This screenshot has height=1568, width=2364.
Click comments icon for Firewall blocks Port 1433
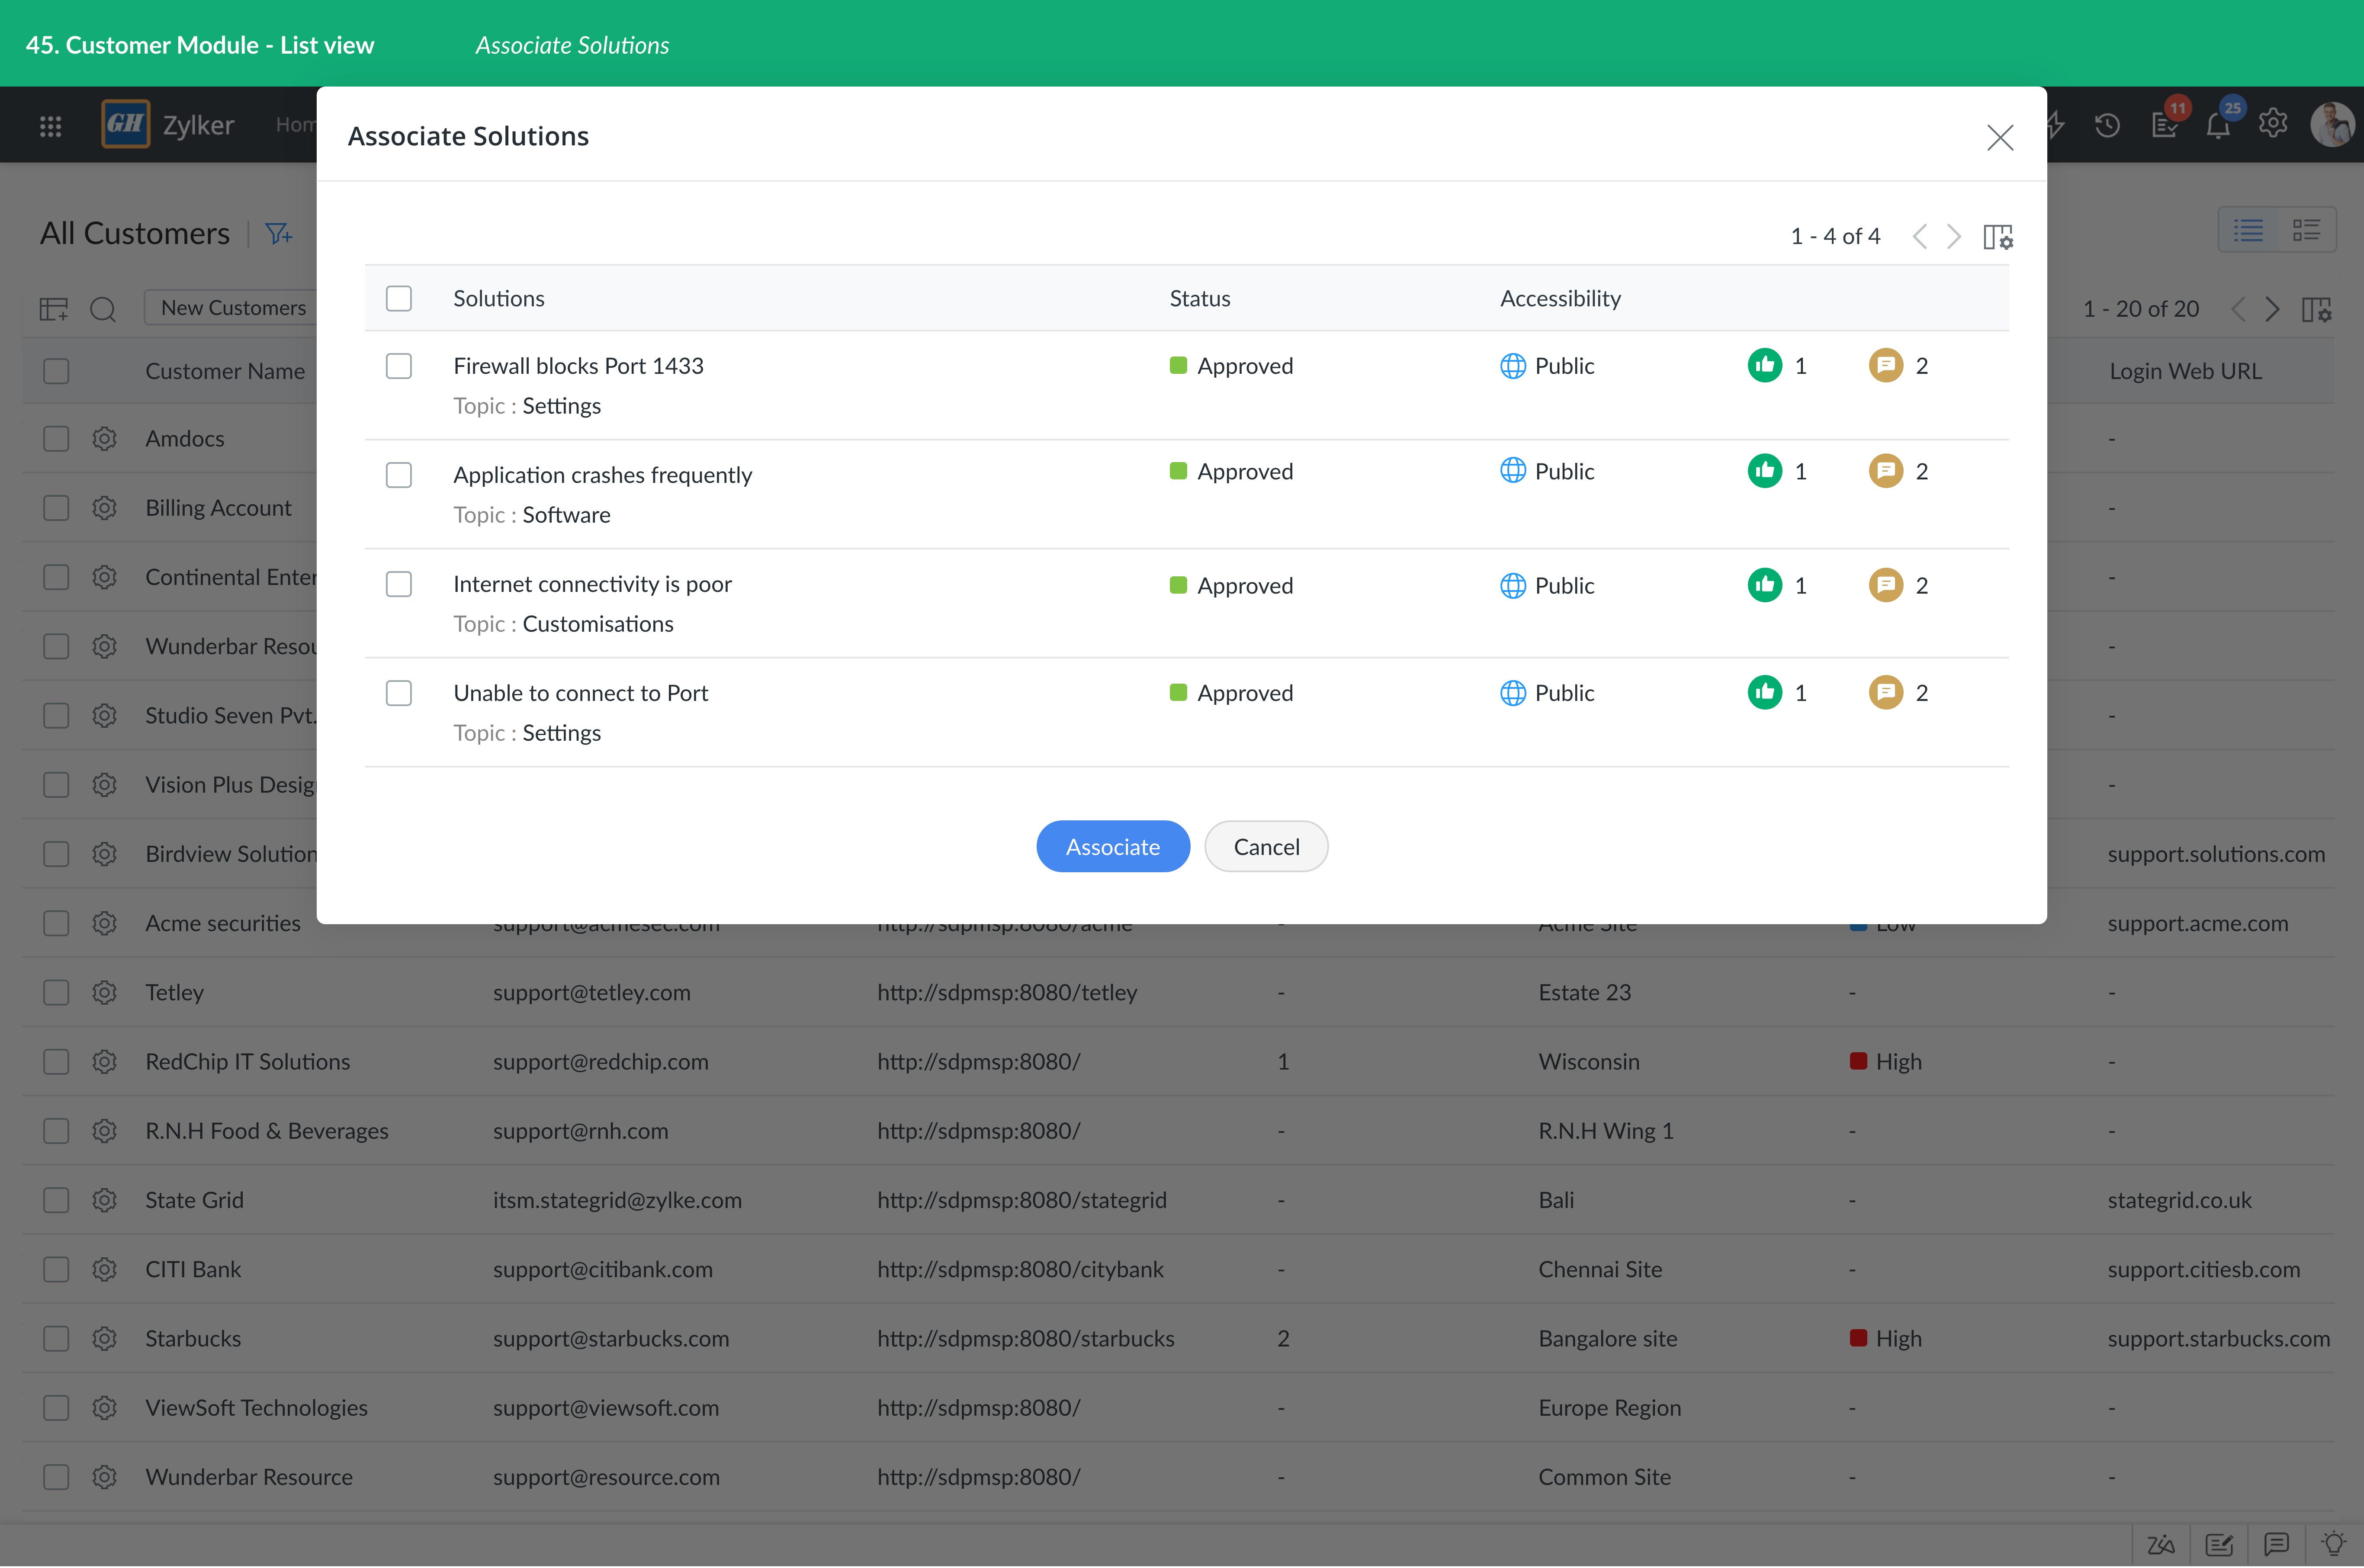pyautogui.click(x=1886, y=365)
